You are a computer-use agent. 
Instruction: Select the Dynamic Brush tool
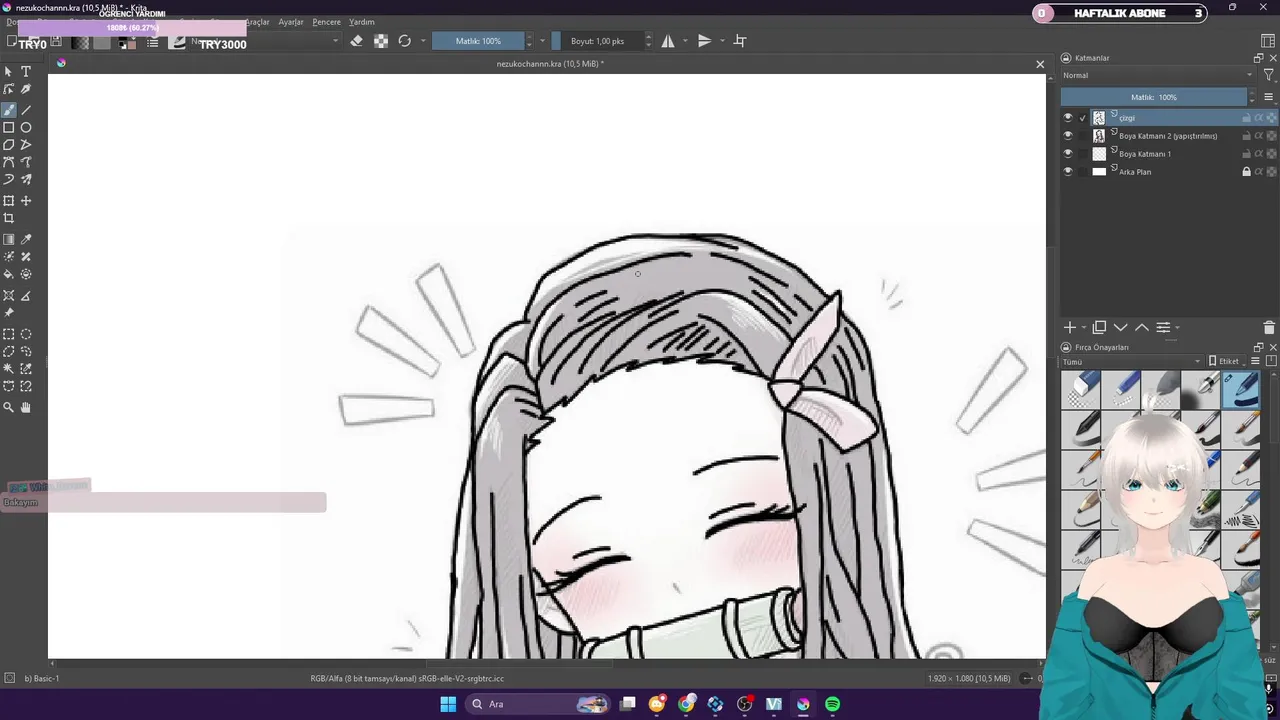click(9, 180)
